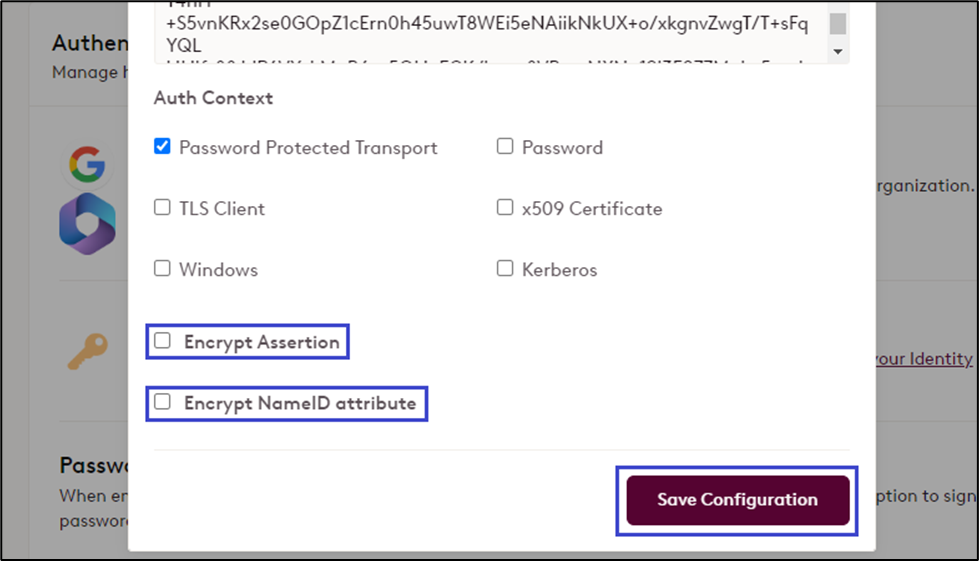Save the configuration

(737, 500)
